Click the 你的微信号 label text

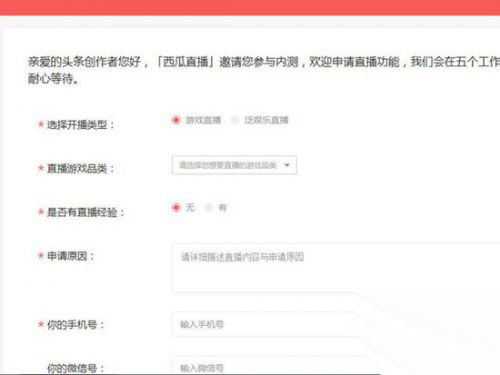75,368
